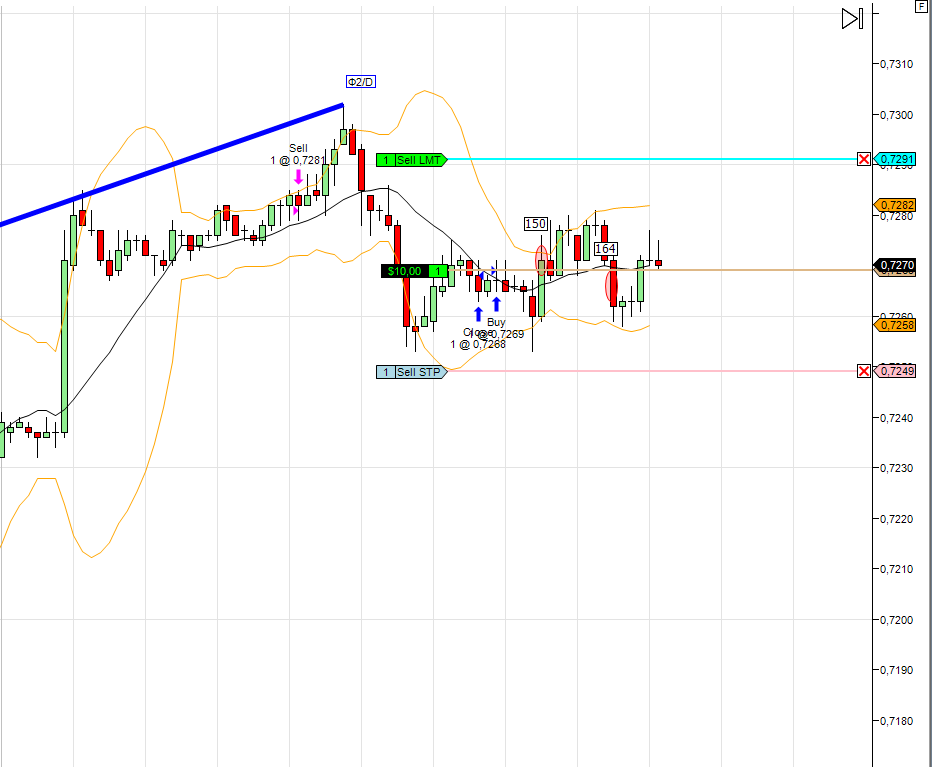Click the 0,7200 price axis label
The image size is (932, 767).
pos(896,620)
